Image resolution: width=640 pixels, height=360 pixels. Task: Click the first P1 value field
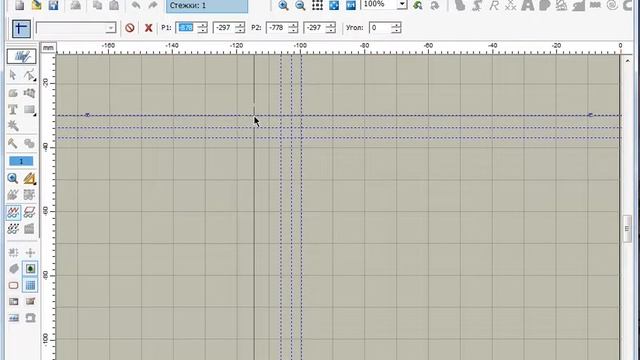click(186, 28)
